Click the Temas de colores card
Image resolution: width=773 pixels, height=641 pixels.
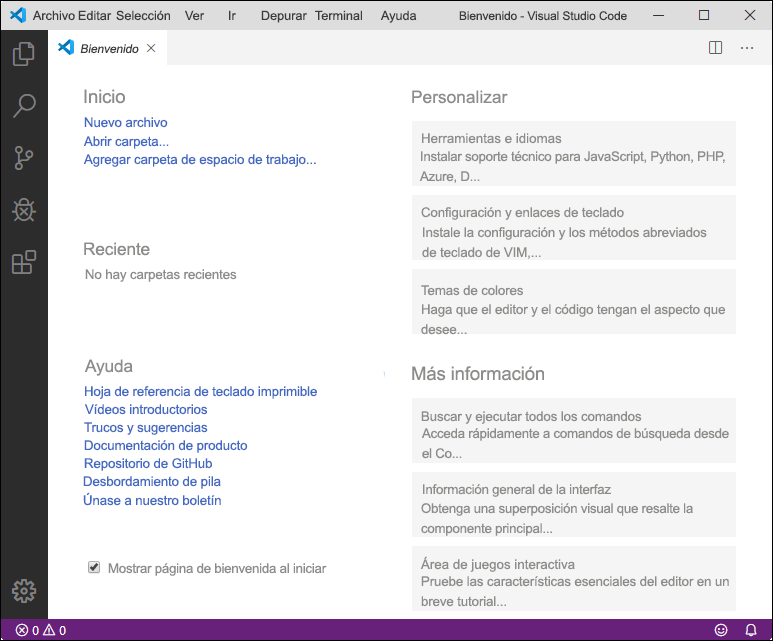coord(574,301)
